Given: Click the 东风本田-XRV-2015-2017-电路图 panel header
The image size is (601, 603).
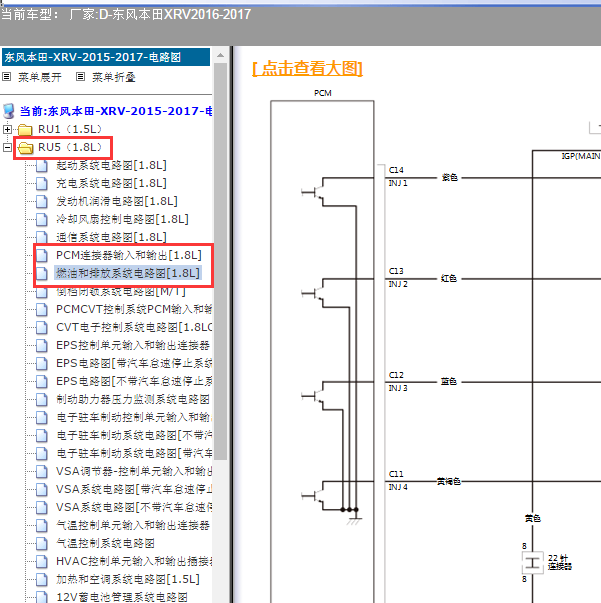Looking at the screenshot, I should pos(106,57).
